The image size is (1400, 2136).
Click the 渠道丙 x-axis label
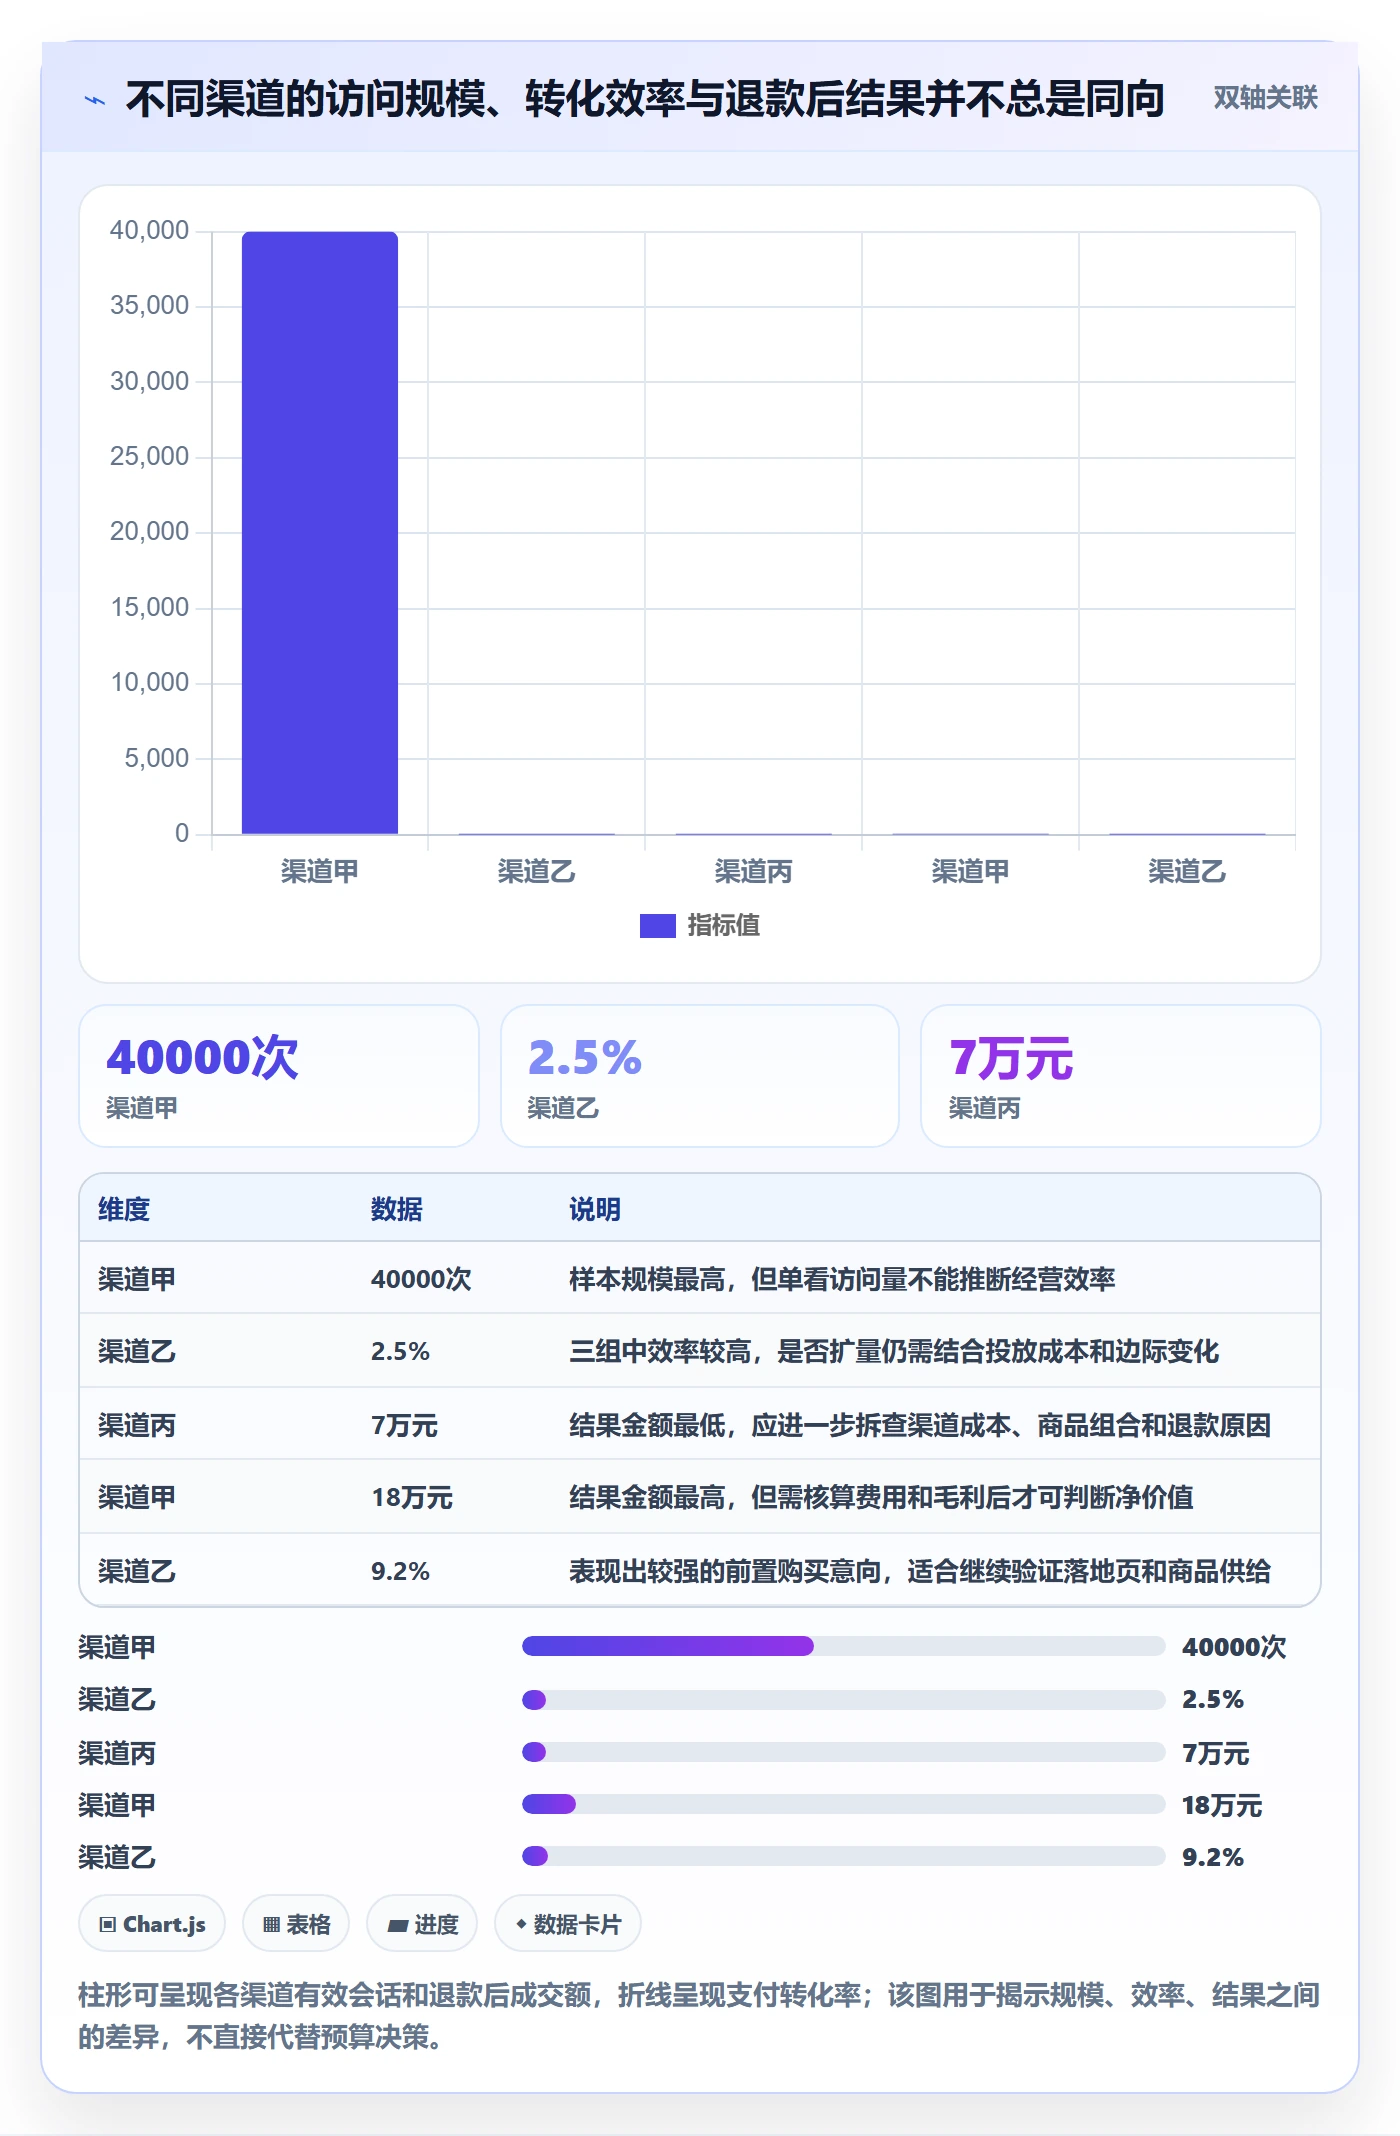pyautogui.click(x=753, y=871)
